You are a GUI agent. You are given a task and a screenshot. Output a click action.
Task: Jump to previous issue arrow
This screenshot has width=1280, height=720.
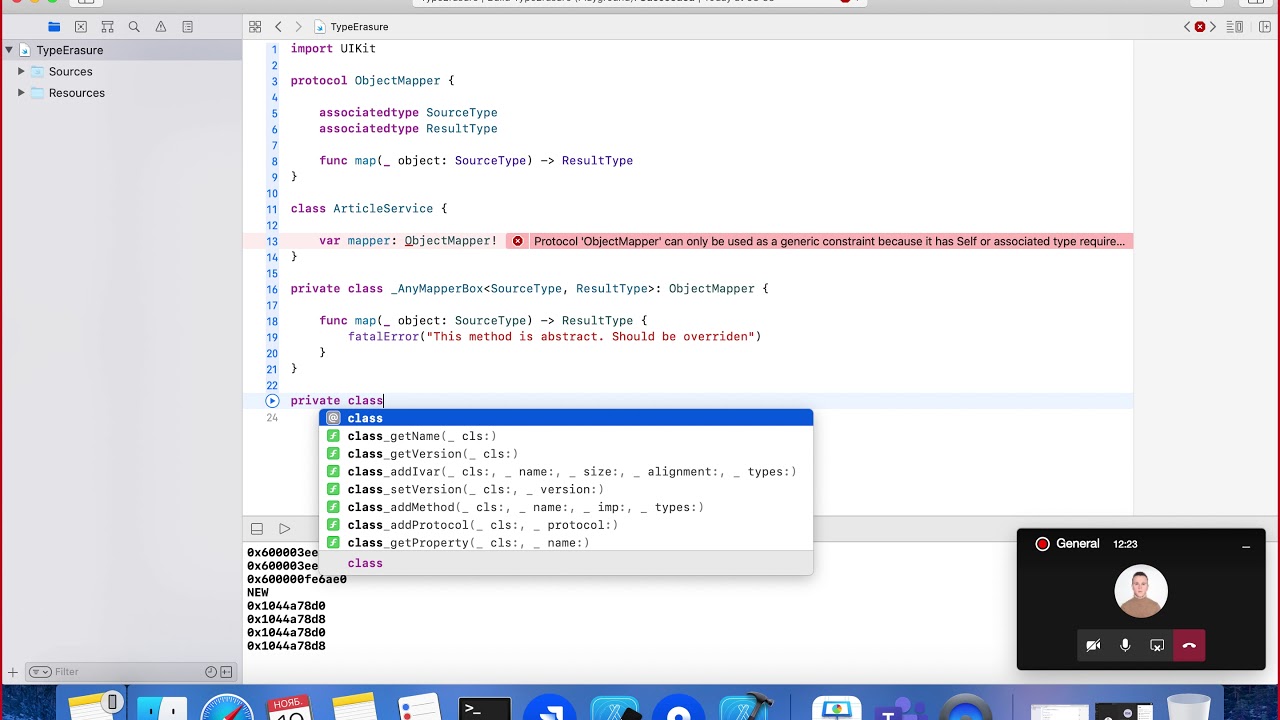click(1187, 27)
